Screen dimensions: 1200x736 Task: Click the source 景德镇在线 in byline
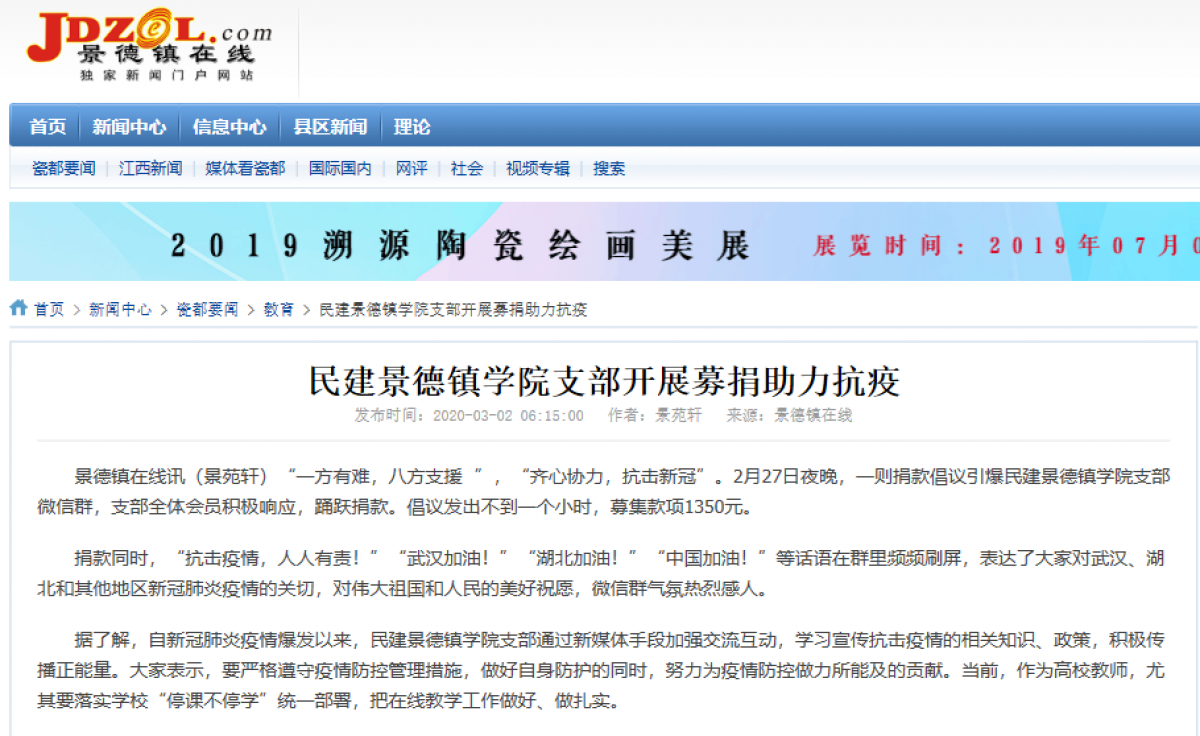click(813, 415)
